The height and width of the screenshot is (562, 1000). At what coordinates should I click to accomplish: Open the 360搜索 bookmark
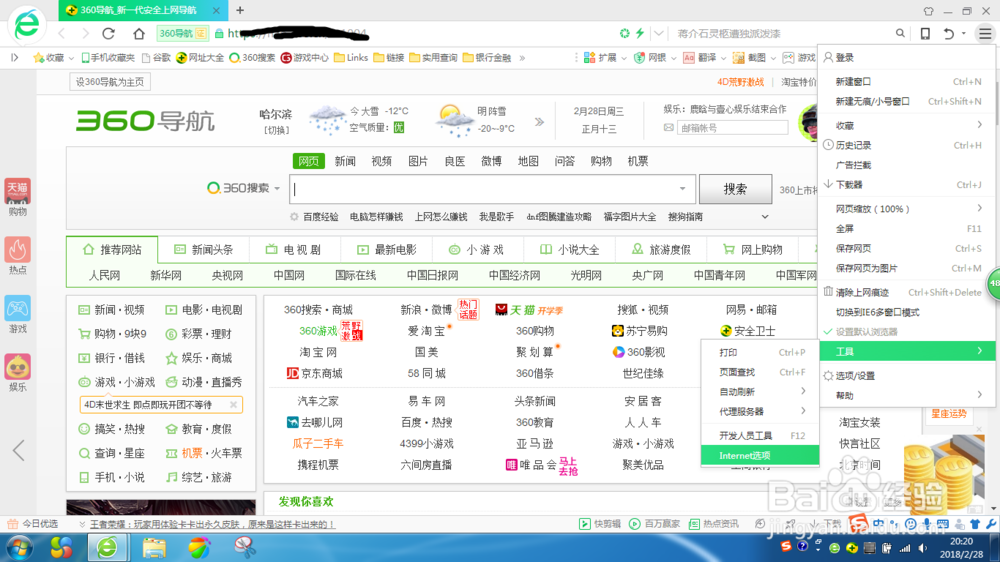[x=252, y=57]
